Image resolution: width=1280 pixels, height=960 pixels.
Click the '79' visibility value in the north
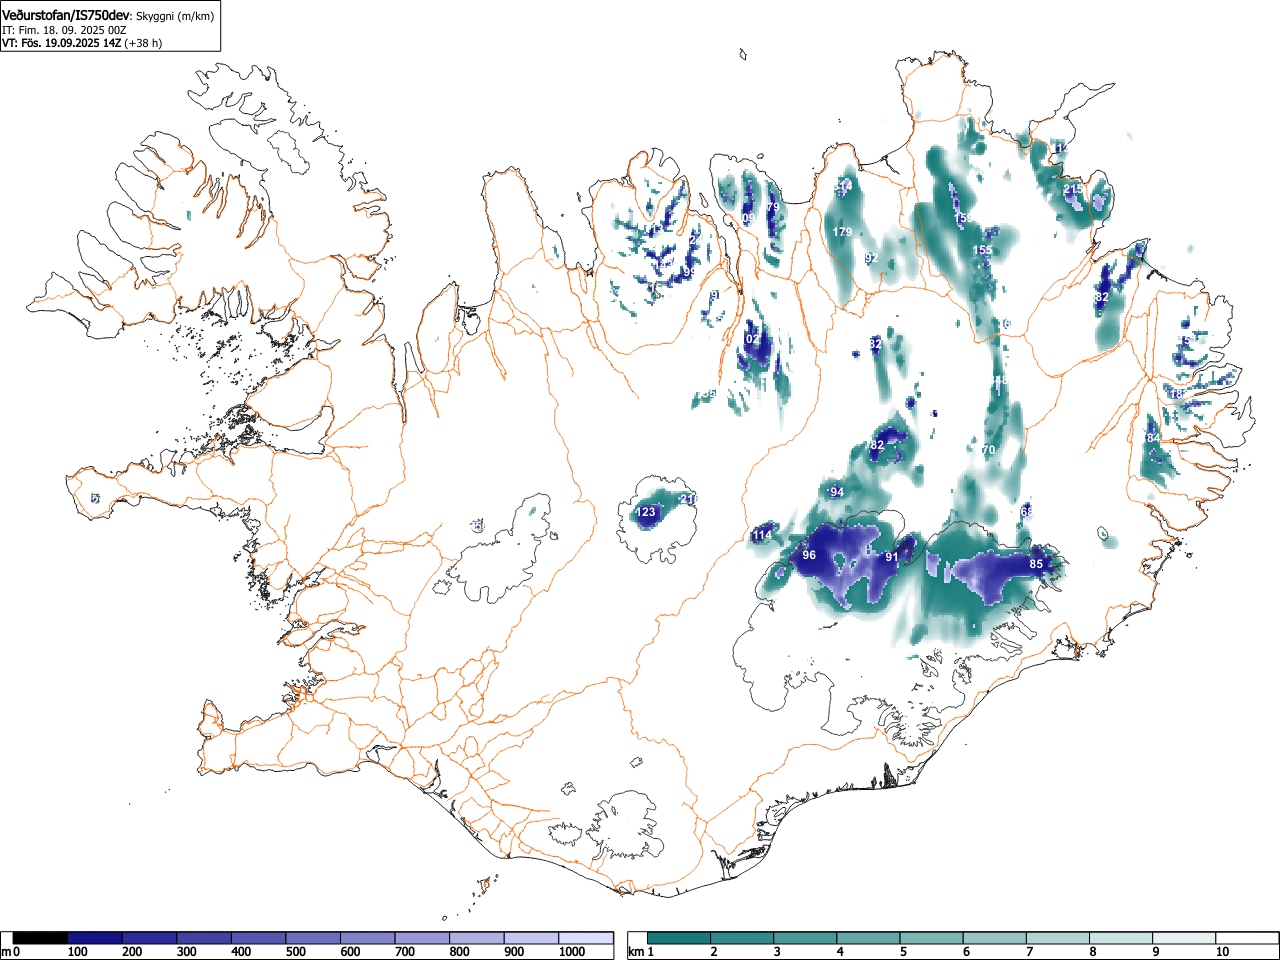[772, 208]
